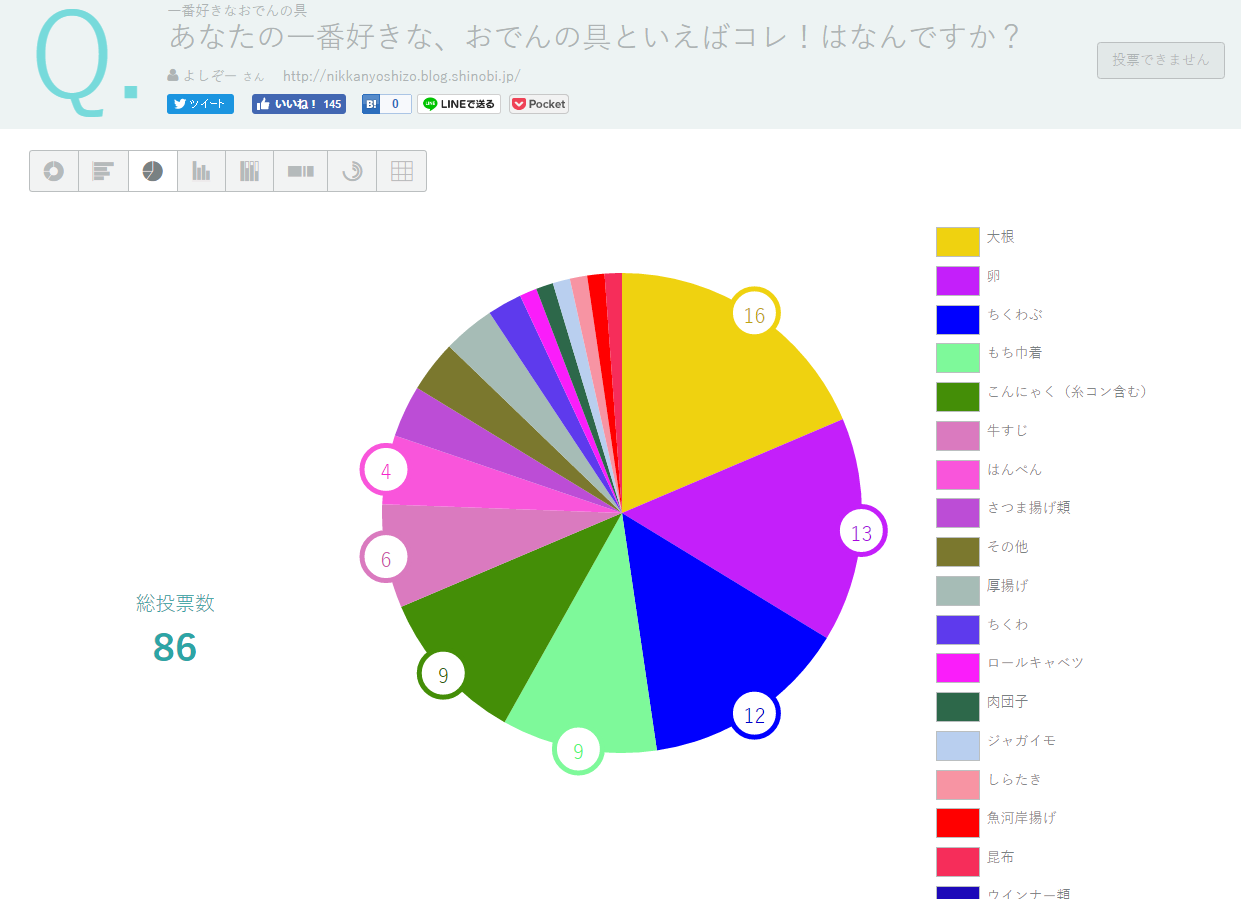Click the 牛すじ legend label
Screen dimensions: 1241x899
(1007, 431)
